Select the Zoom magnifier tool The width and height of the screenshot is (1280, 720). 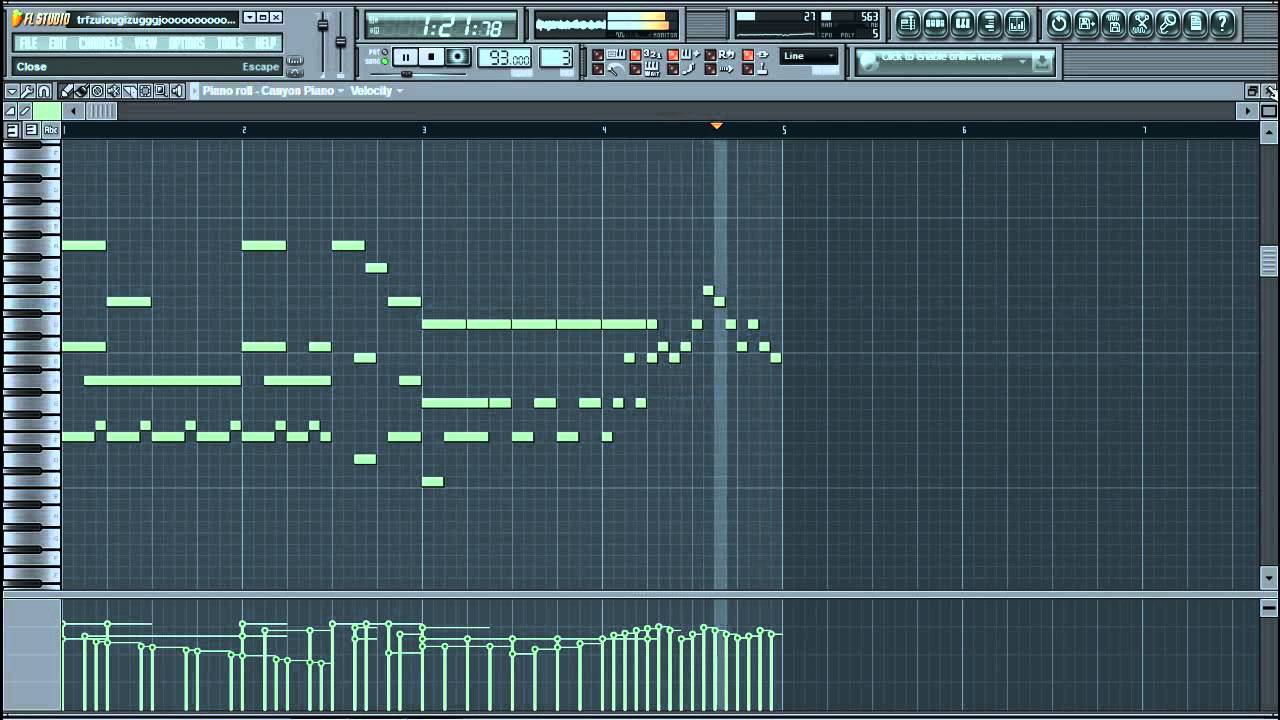coord(161,91)
